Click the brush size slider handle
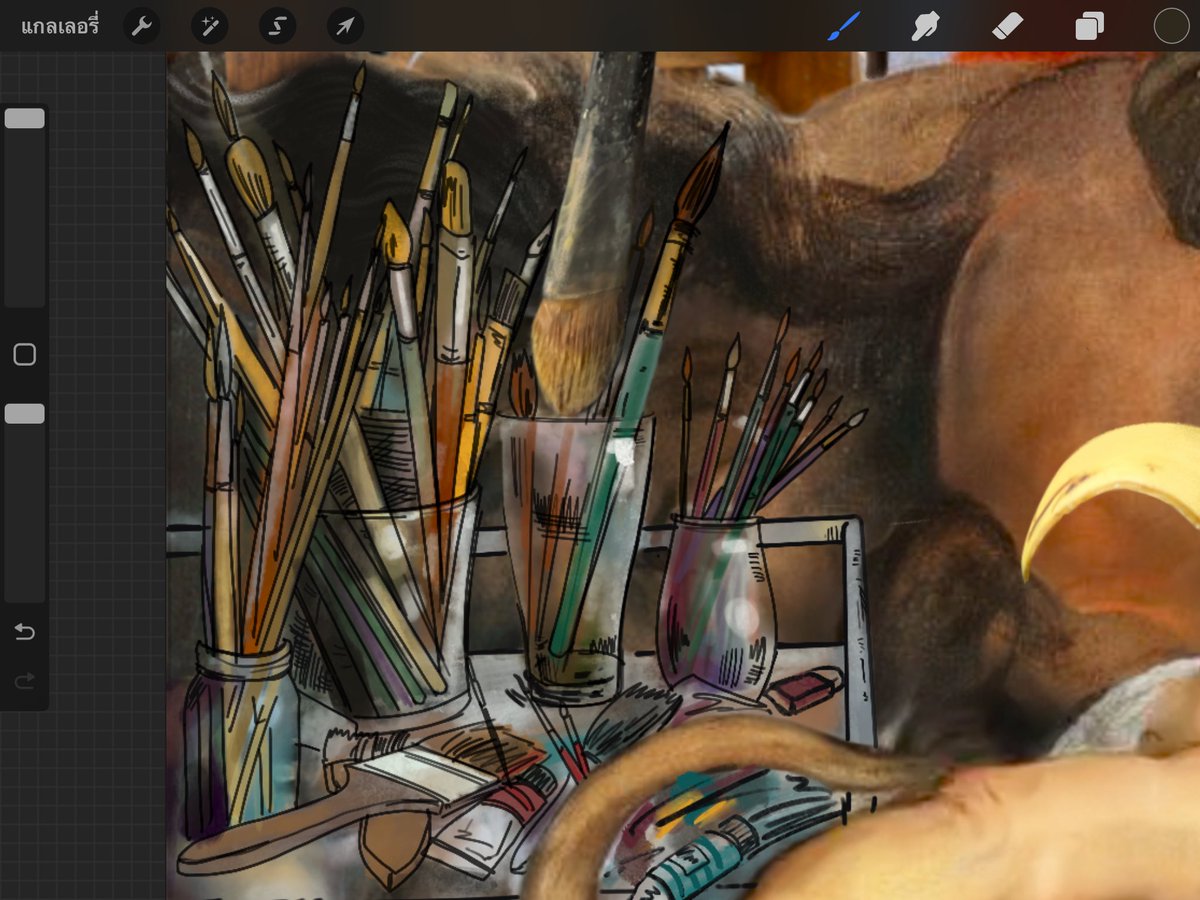Screen dimensions: 1200x900 (24, 118)
